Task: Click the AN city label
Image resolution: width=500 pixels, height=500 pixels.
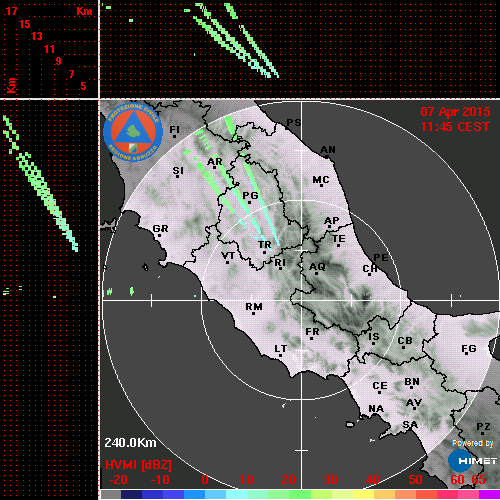Action: 328,150
